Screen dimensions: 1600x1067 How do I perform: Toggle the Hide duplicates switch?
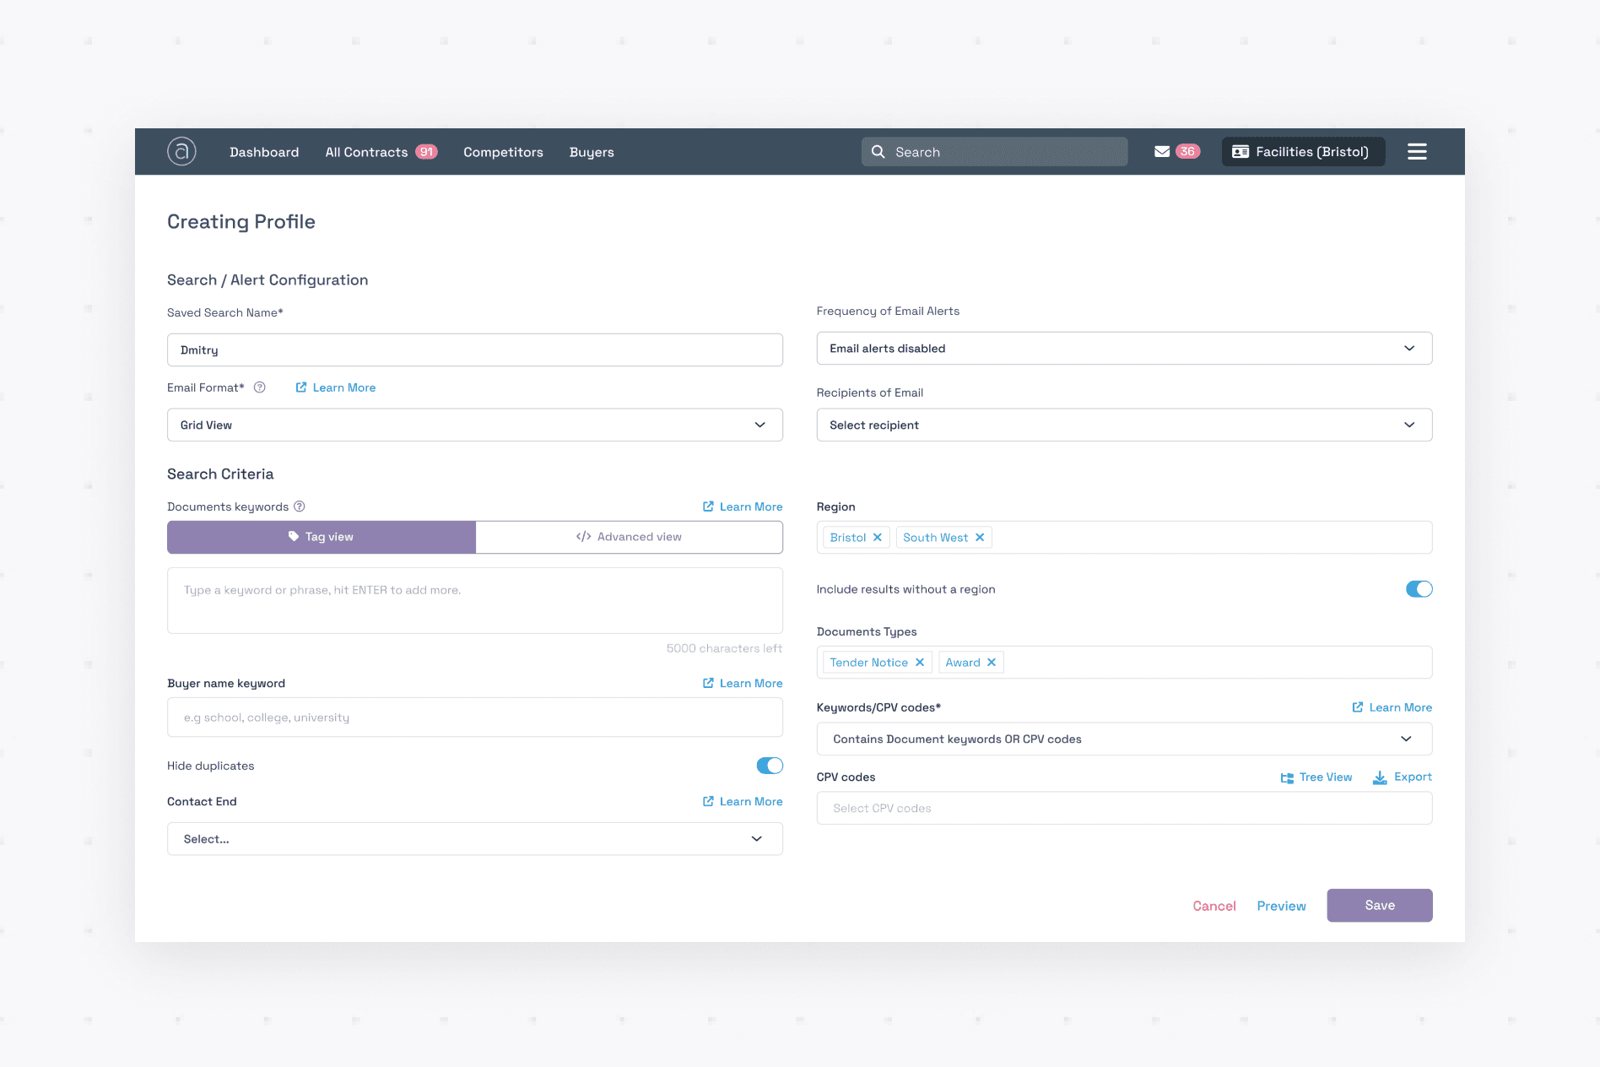pos(770,766)
